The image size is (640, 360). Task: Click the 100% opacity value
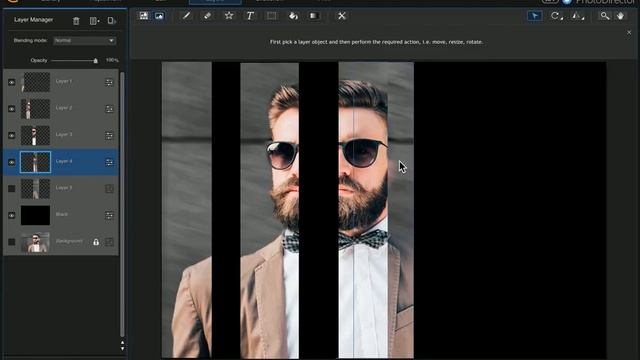pyautogui.click(x=112, y=60)
